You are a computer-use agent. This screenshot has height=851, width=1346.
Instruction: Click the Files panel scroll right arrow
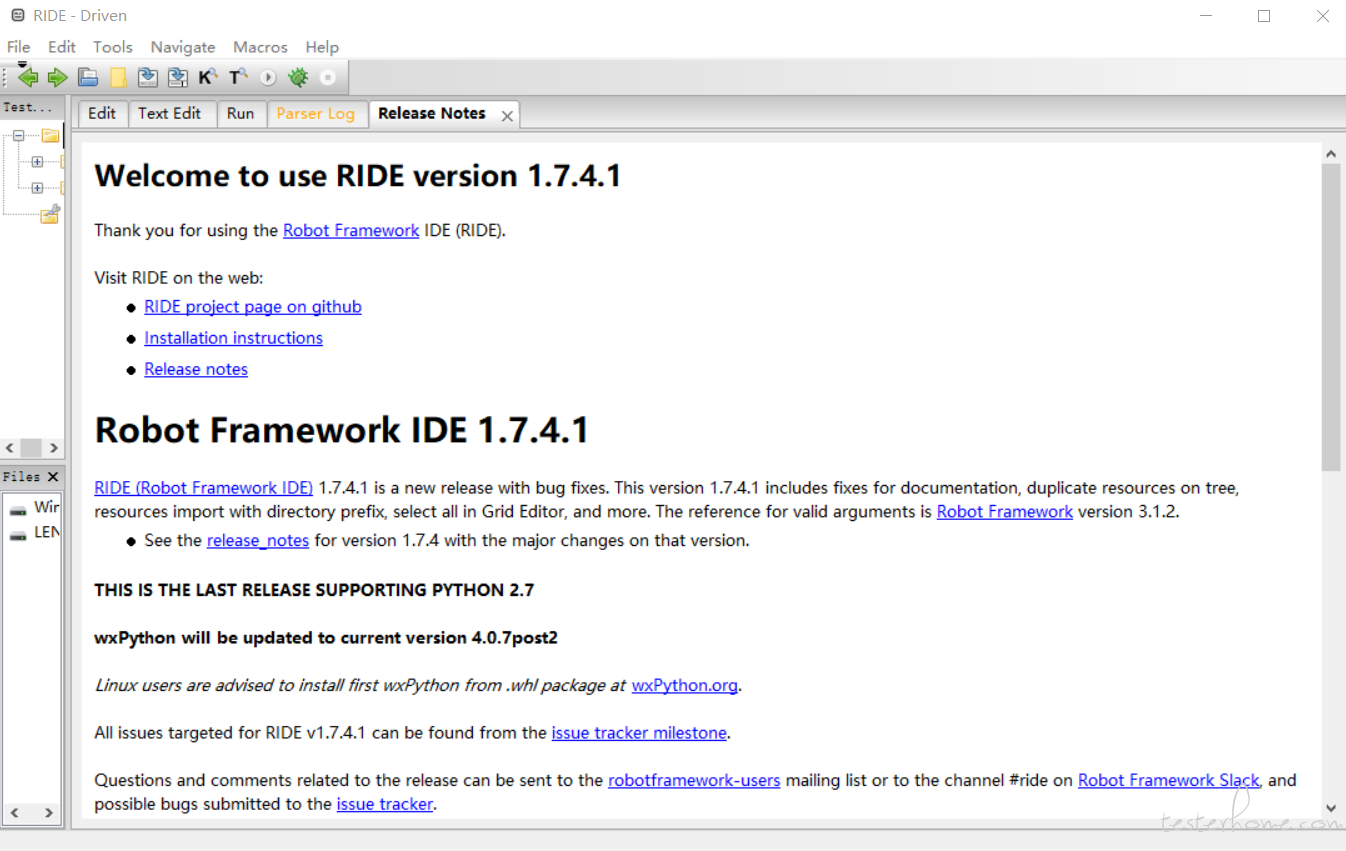coord(48,813)
